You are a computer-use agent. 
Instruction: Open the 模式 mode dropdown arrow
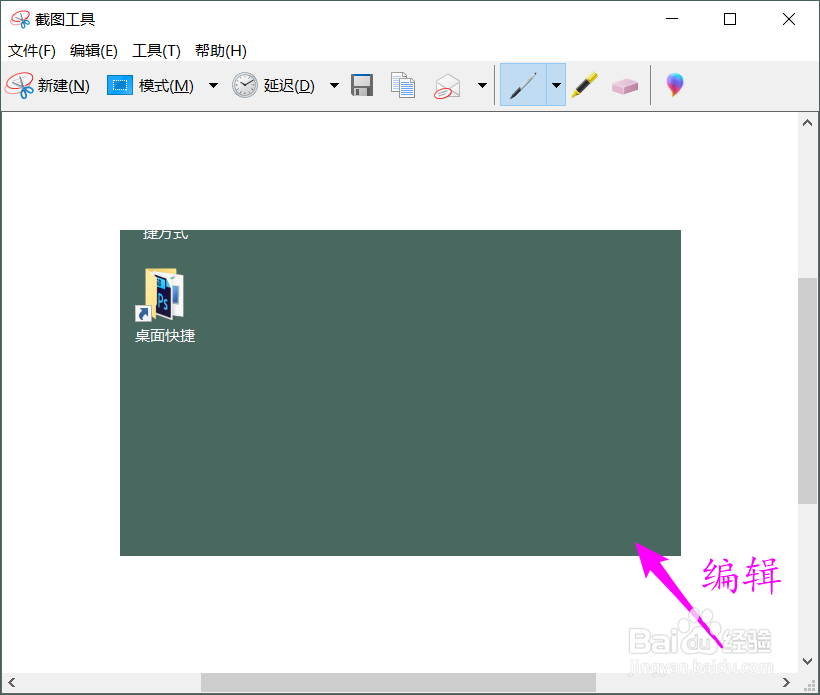click(213, 85)
